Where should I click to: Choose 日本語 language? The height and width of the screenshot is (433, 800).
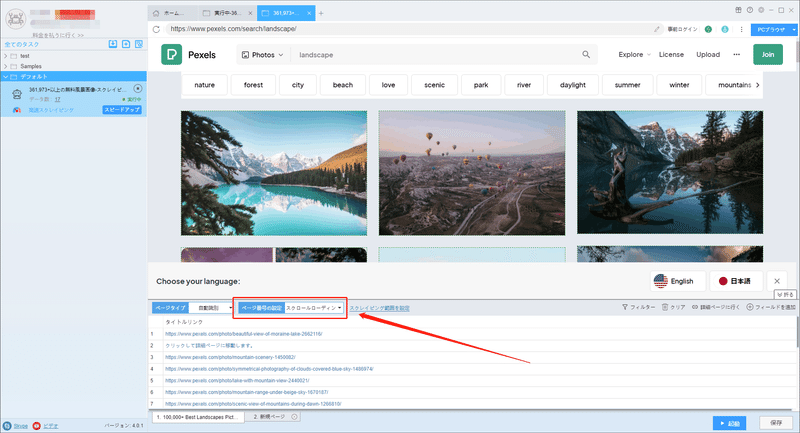pyautogui.click(x=736, y=281)
